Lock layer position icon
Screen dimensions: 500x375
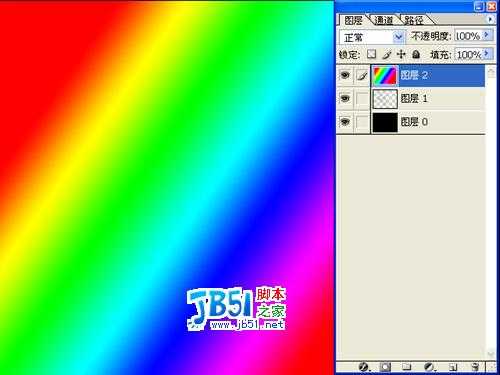pyautogui.click(x=401, y=54)
